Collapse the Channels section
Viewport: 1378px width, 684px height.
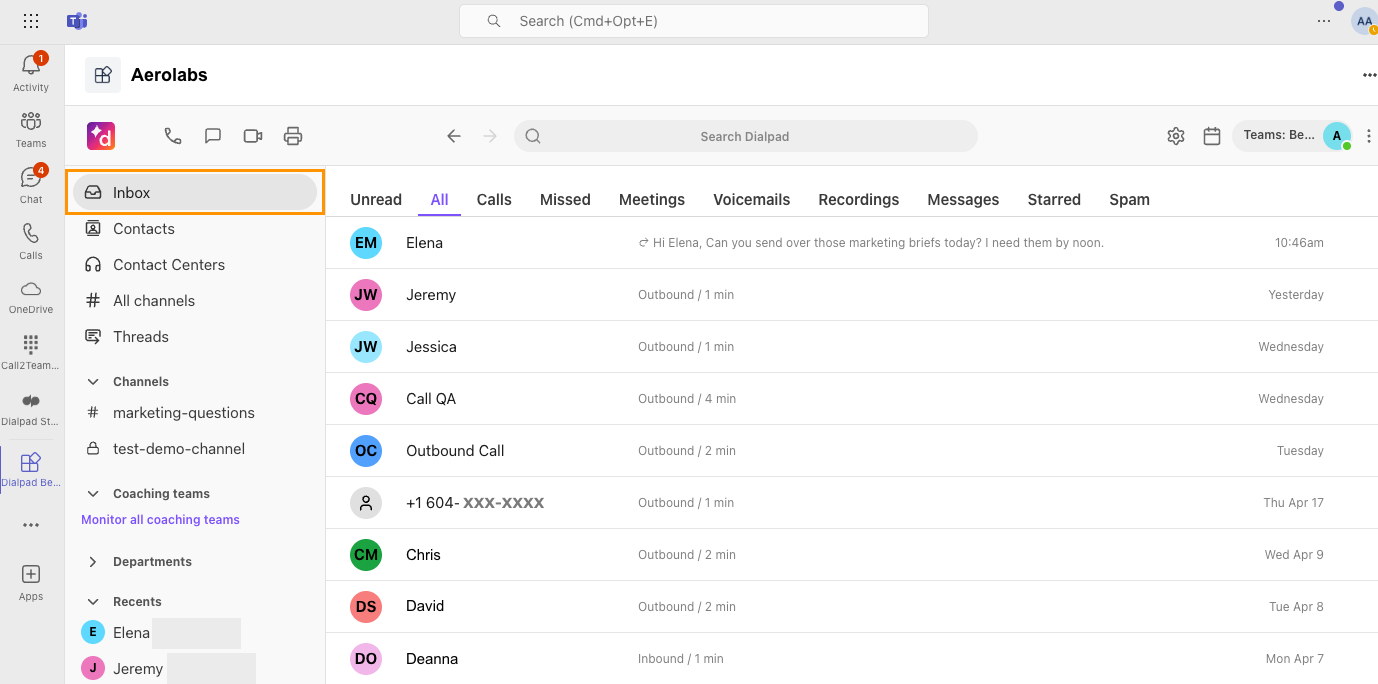coord(93,382)
